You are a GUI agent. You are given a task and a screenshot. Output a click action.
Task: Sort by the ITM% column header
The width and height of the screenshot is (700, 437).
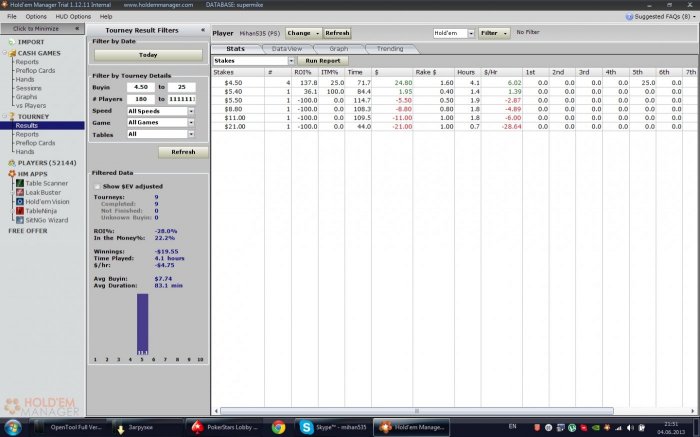(x=331, y=72)
